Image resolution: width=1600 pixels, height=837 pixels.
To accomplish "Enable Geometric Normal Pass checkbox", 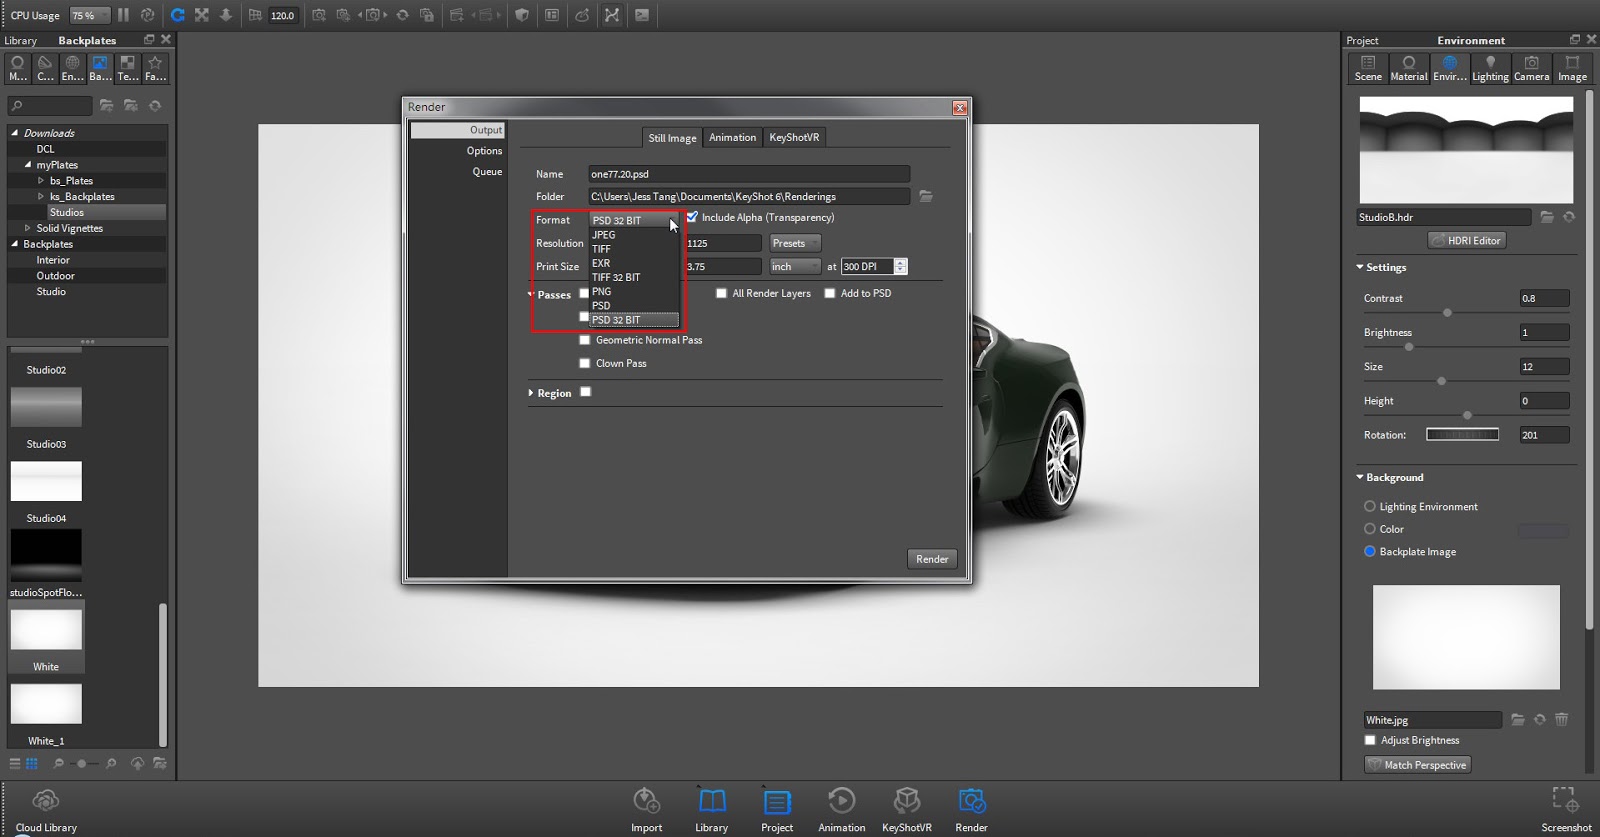I will tap(585, 340).
